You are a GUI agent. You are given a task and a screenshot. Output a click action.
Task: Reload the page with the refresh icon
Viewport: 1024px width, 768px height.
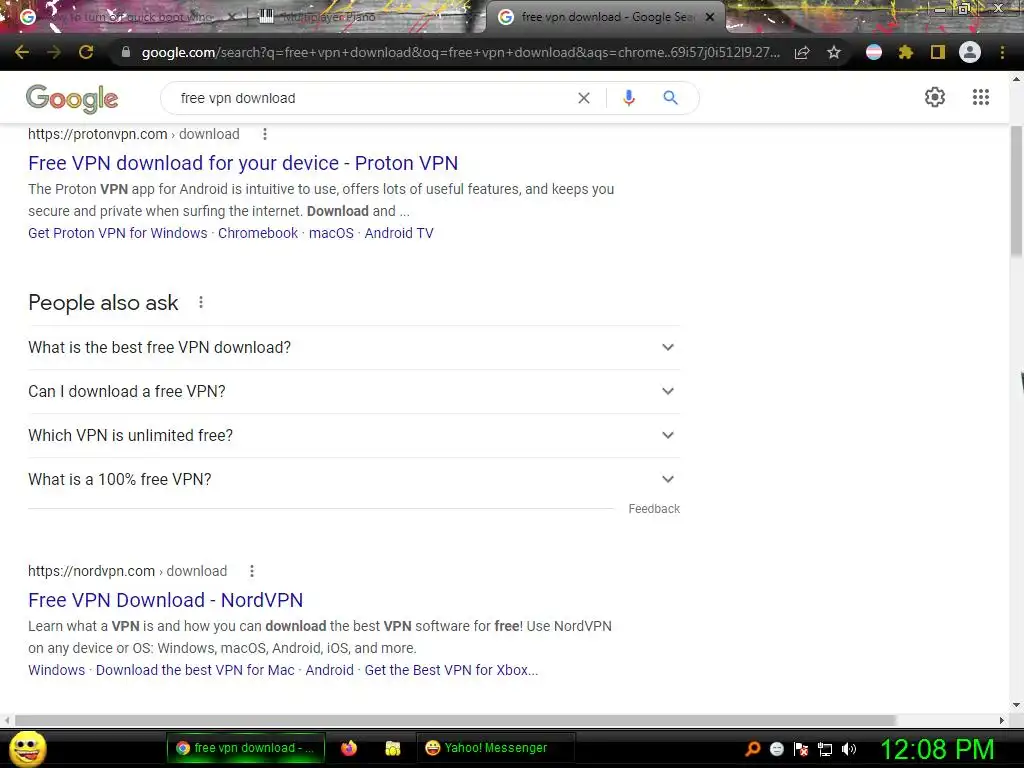[86, 52]
